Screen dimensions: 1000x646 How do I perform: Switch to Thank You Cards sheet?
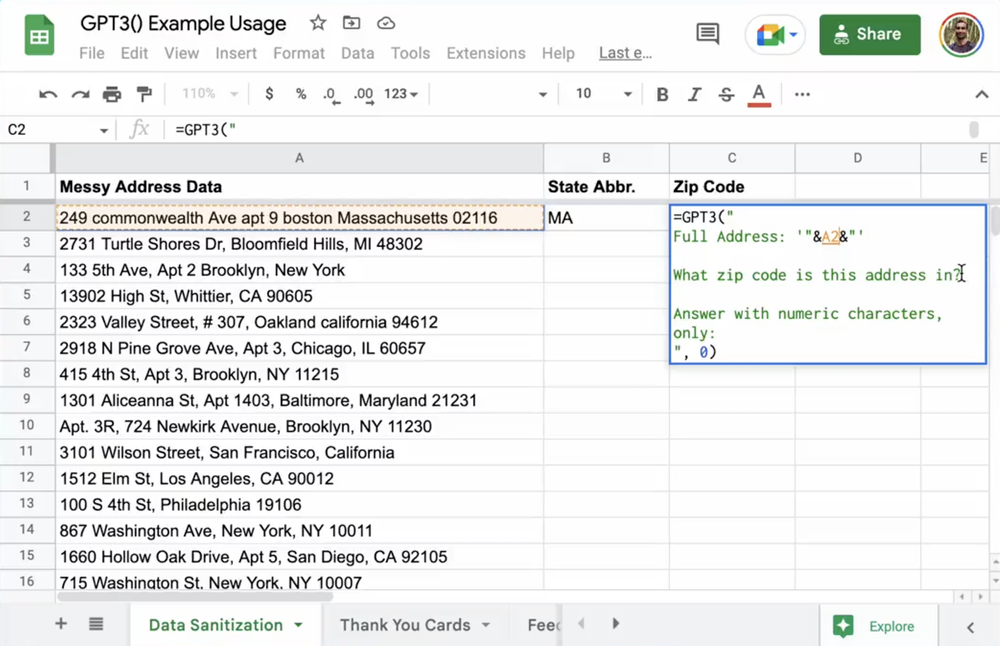click(405, 625)
